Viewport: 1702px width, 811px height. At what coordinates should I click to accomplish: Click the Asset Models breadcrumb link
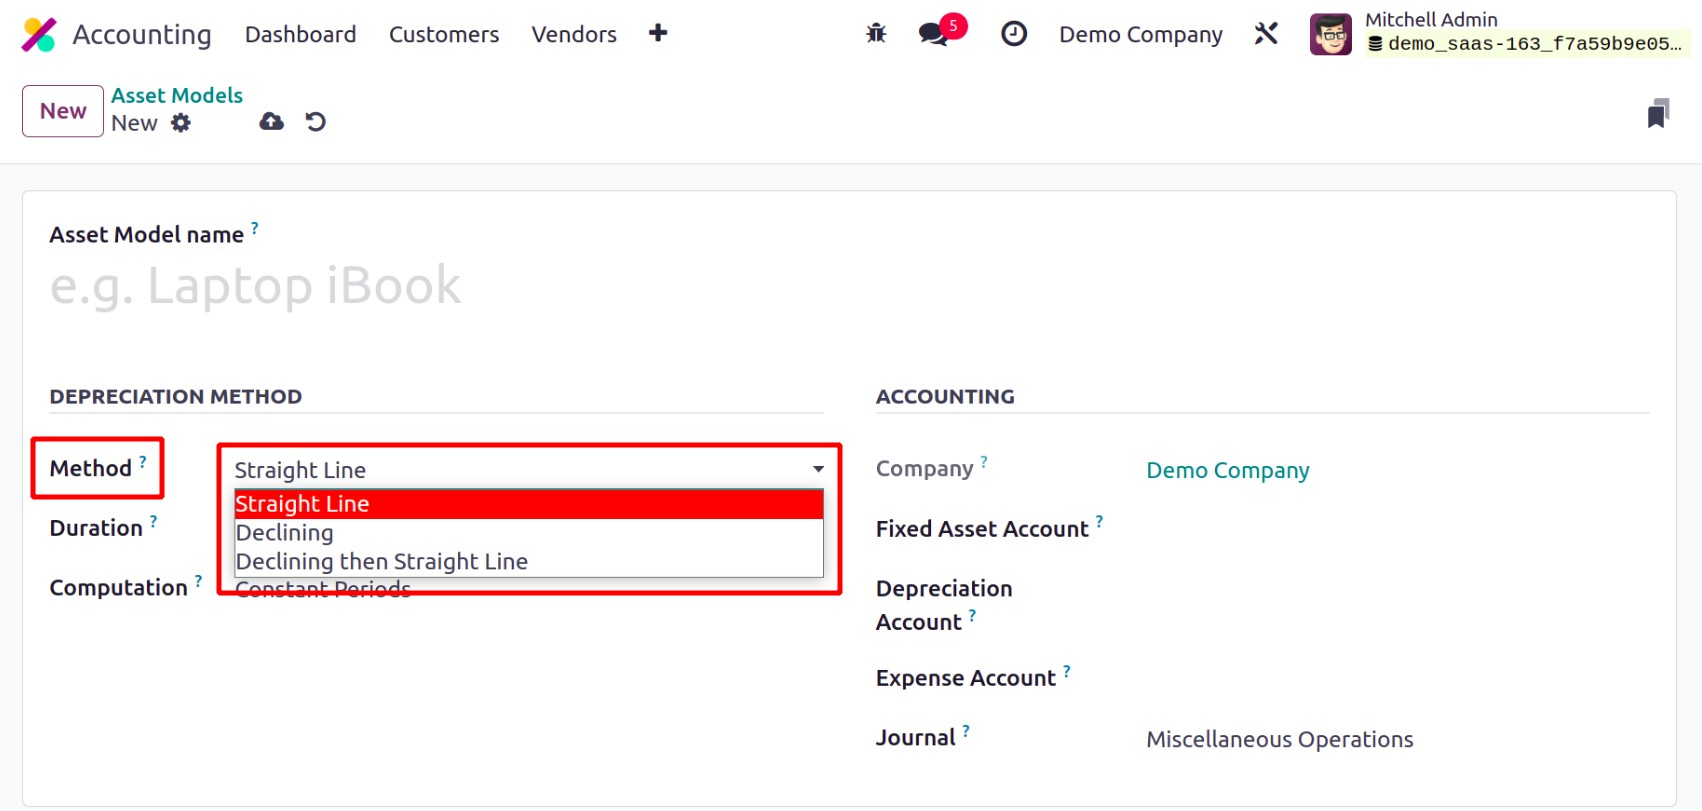click(x=177, y=95)
